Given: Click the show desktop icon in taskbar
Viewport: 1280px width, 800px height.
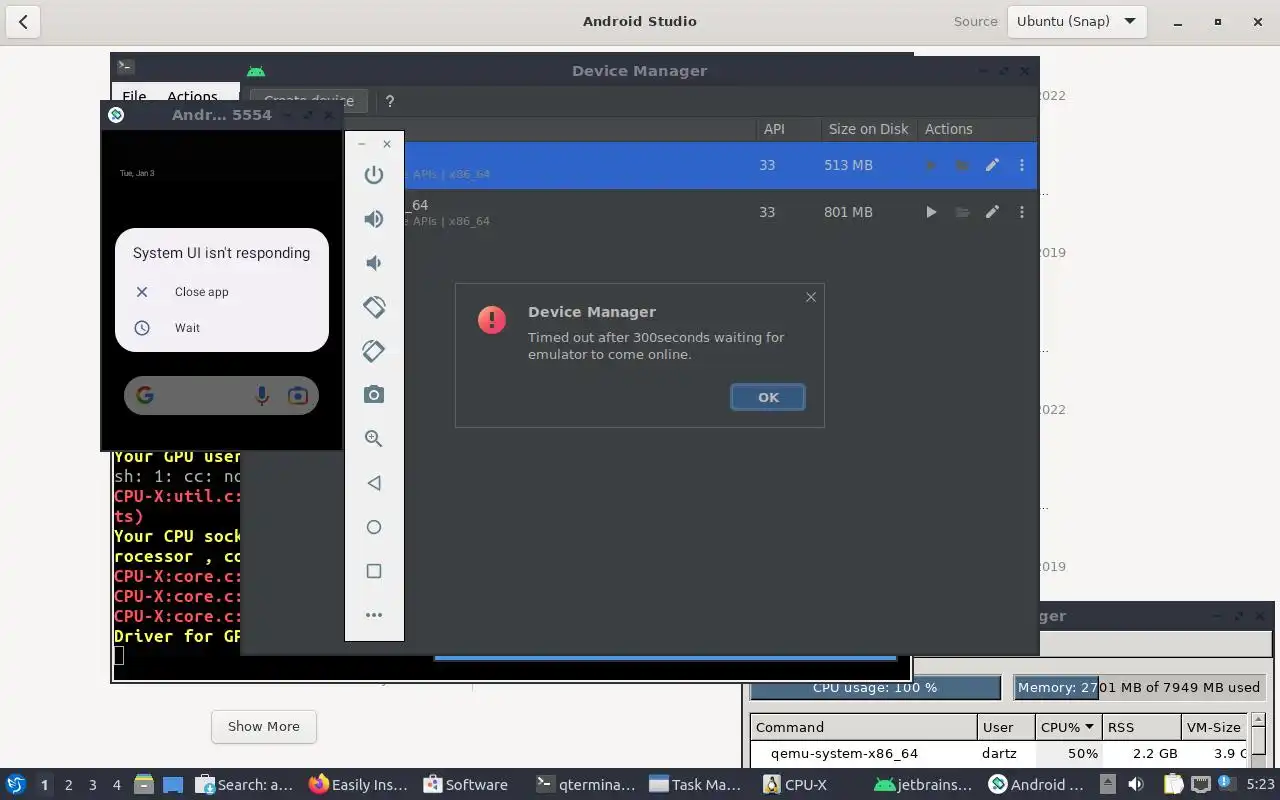Looking at the screenshot, I should (173, 784).
